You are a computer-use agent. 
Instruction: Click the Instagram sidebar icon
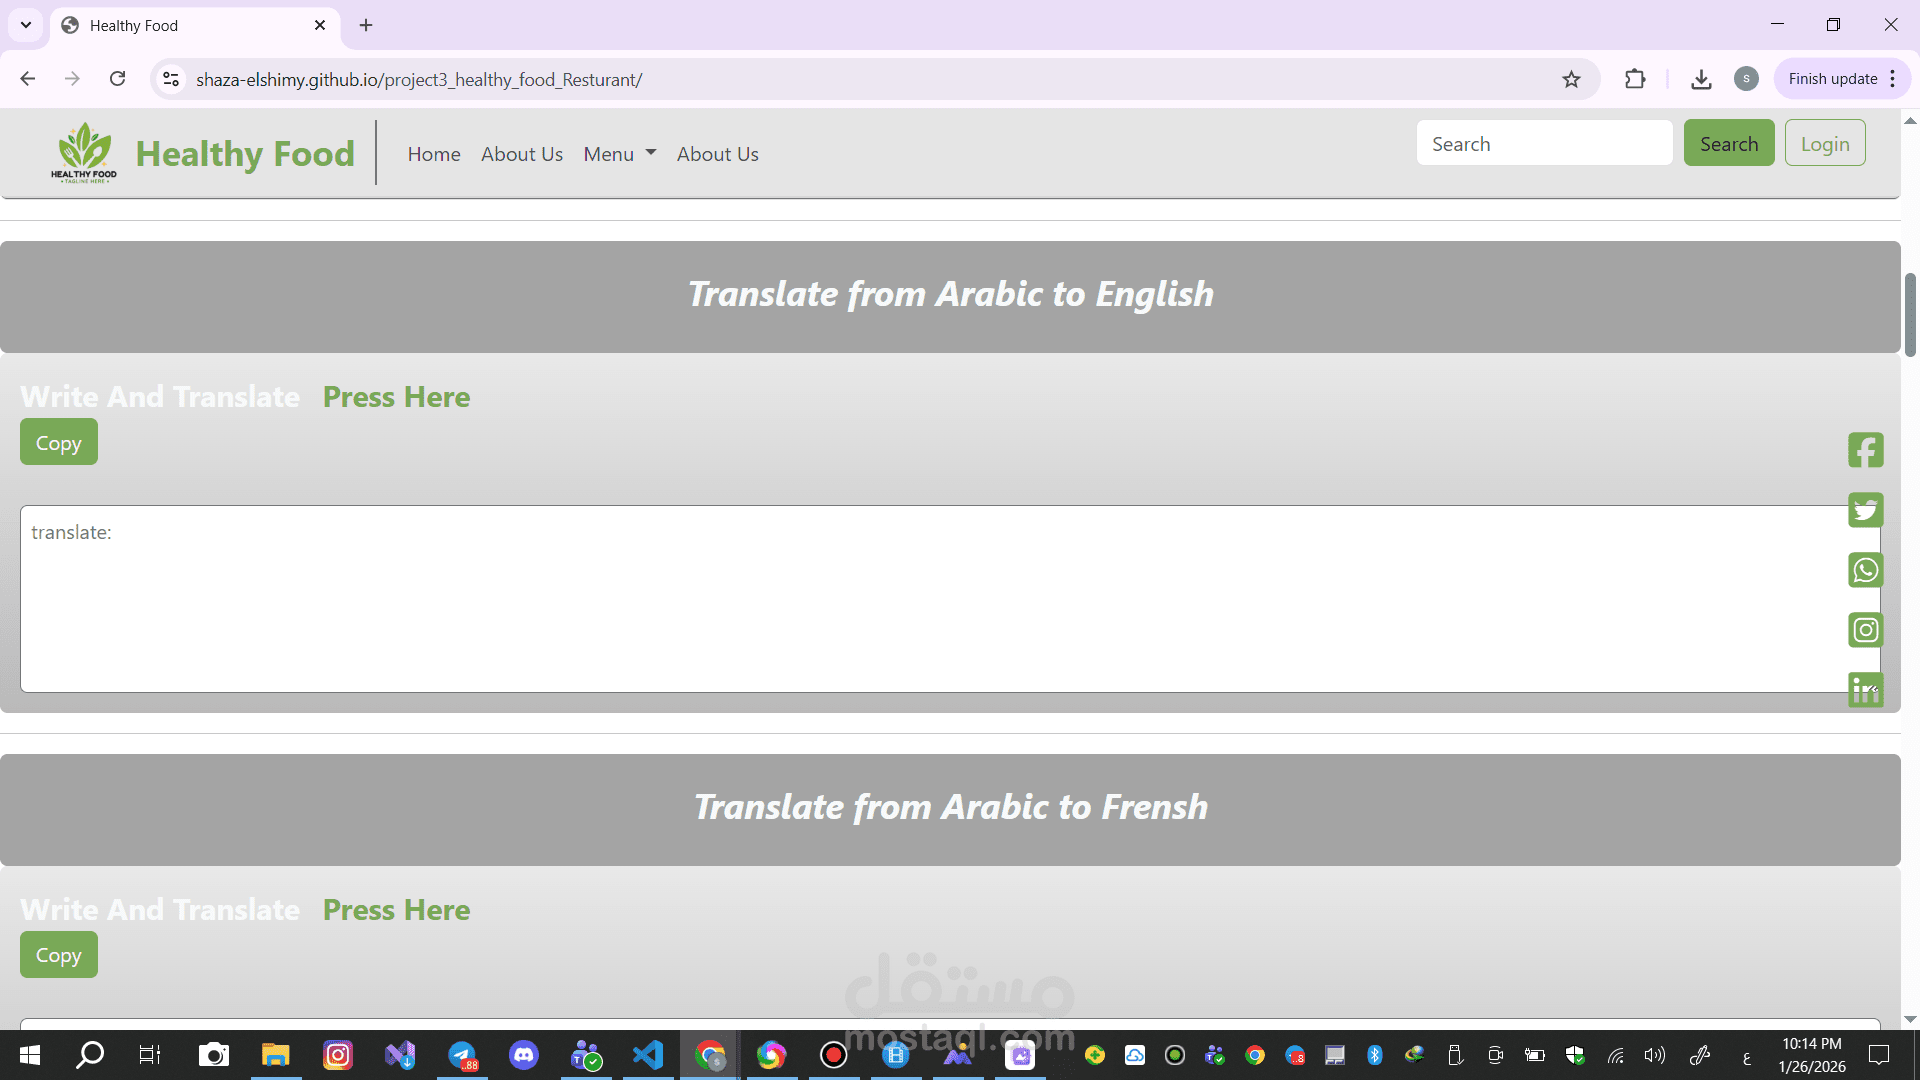pos(1865,630)
